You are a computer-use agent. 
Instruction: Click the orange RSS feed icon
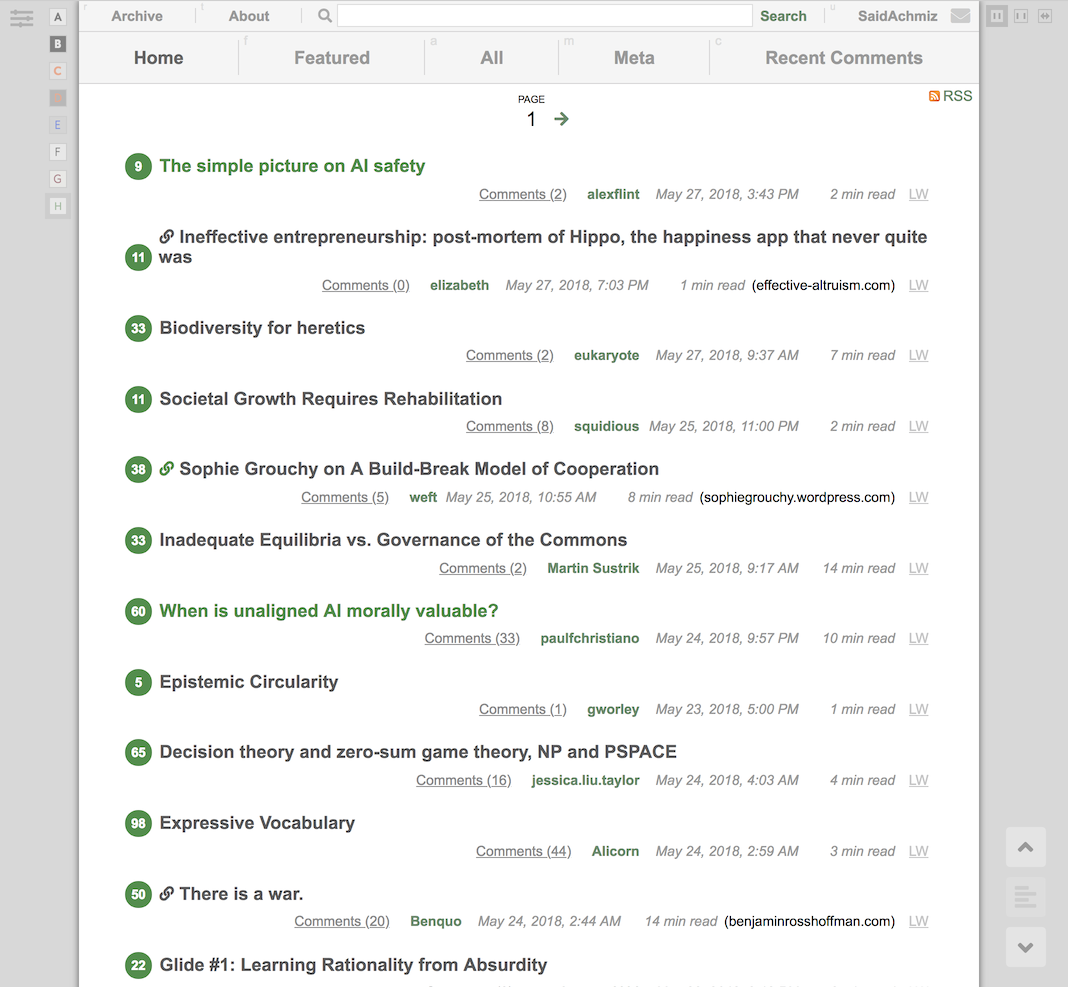[x=934, y=96]
